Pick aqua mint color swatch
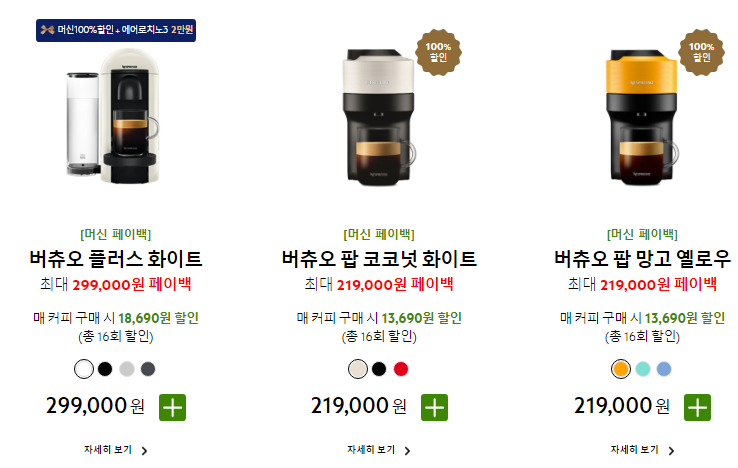 643,369
